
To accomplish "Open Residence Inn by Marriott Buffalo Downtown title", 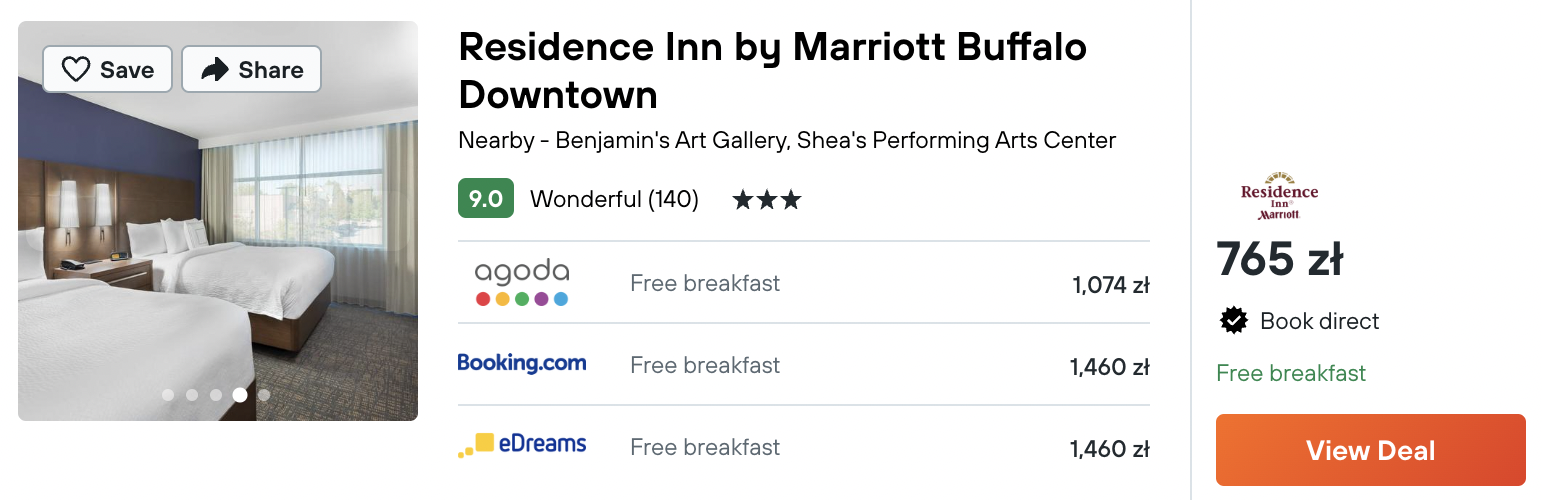I will coord(773,71).
